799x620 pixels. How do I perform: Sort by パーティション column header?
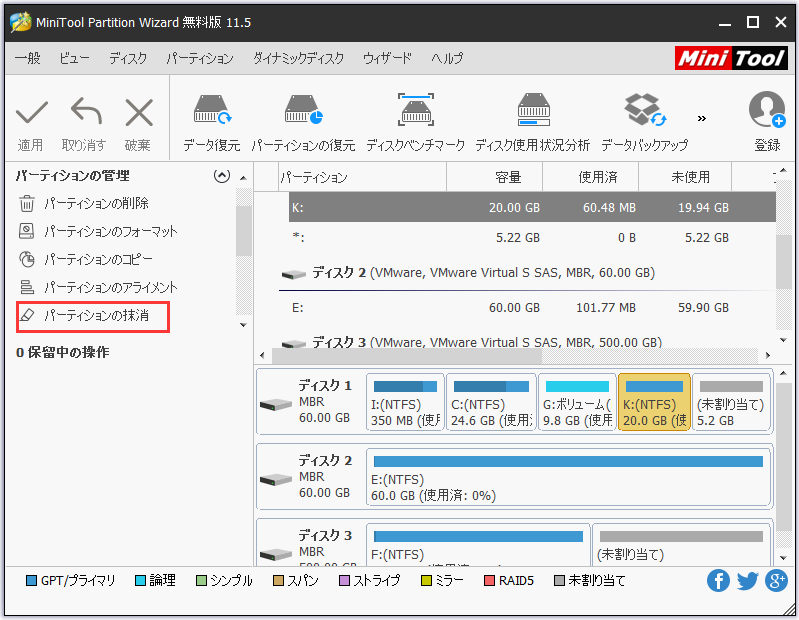pyautogui.click(x=362, y=177)
